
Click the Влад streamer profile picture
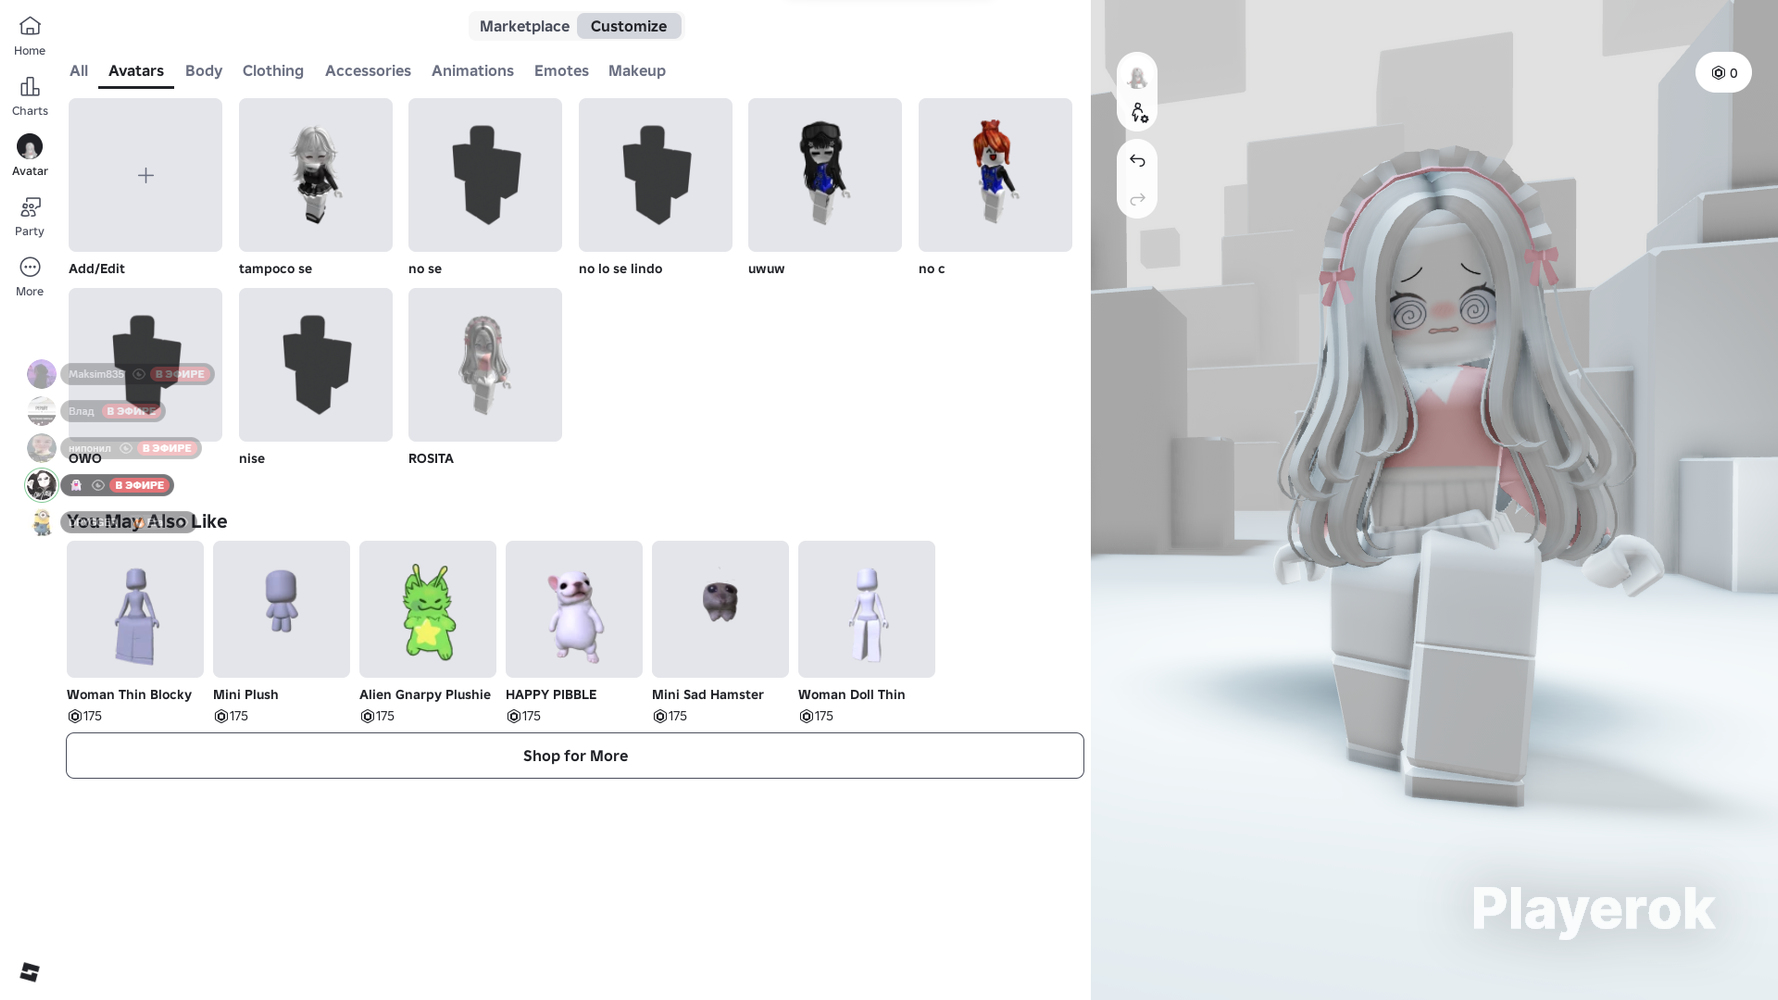click(x=41, y=411)
